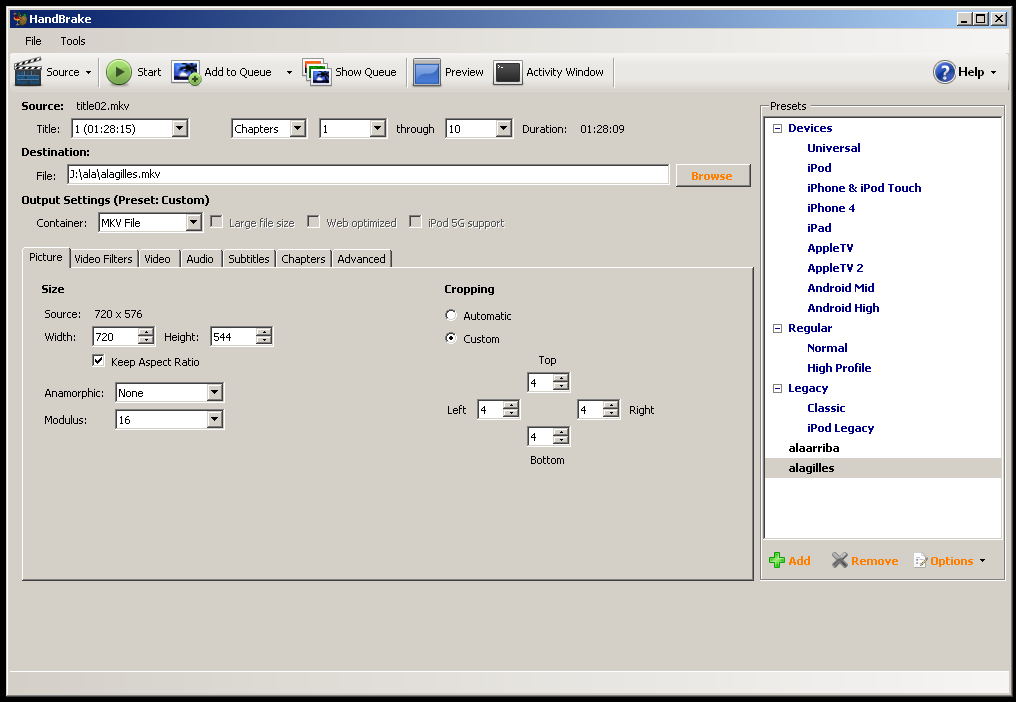Adjust the Top crop stepper

tap(561, 382)
